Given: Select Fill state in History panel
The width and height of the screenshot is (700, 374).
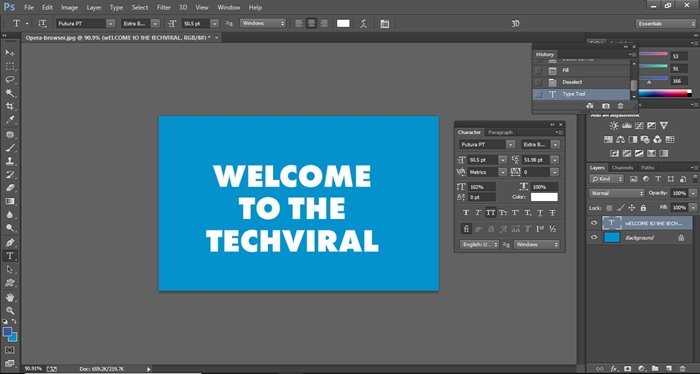Looking at the screenshot, I should click(581, 71).
